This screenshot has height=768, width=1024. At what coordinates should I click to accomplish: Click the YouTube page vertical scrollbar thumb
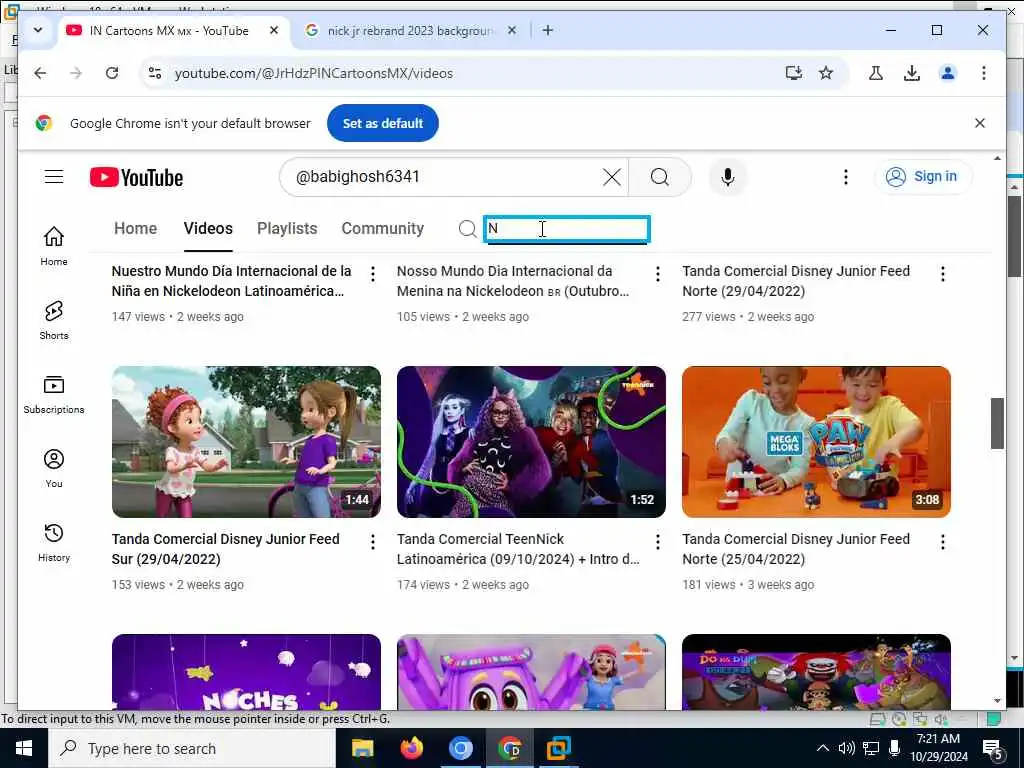tap(997, 423)
